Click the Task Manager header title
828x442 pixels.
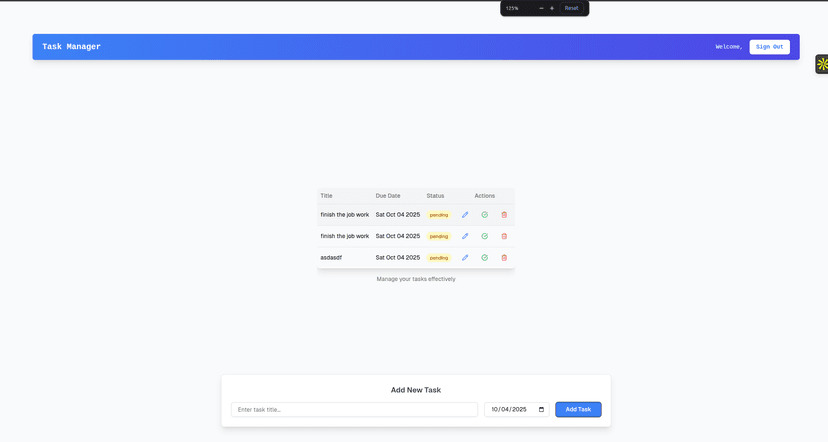[71, 47]
